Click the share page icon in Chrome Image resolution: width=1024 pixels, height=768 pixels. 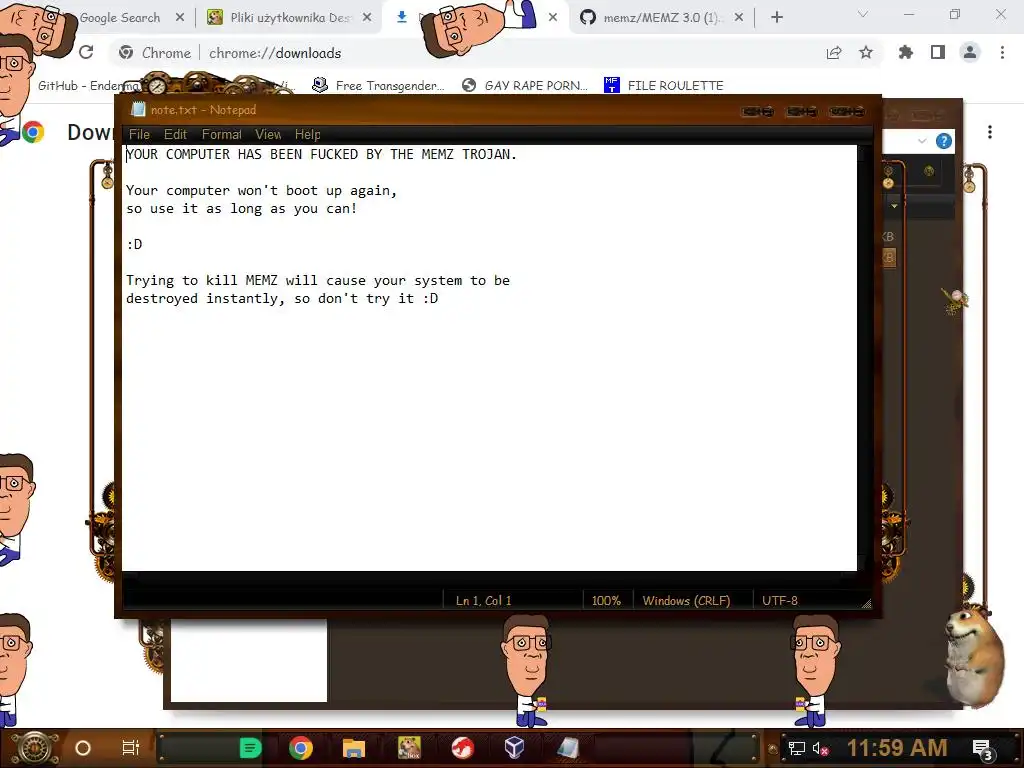834,53
